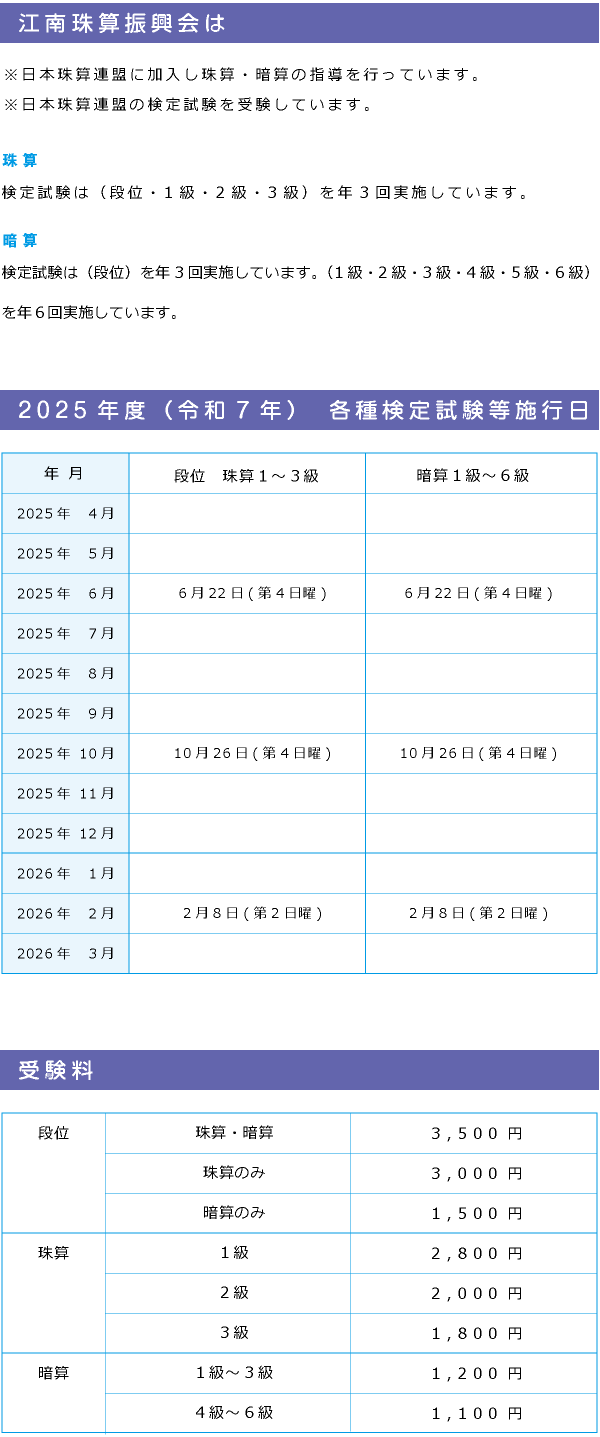
Task: Click the 年3回実施 sentence under 珠算
Action: click(x=267, y=192)
